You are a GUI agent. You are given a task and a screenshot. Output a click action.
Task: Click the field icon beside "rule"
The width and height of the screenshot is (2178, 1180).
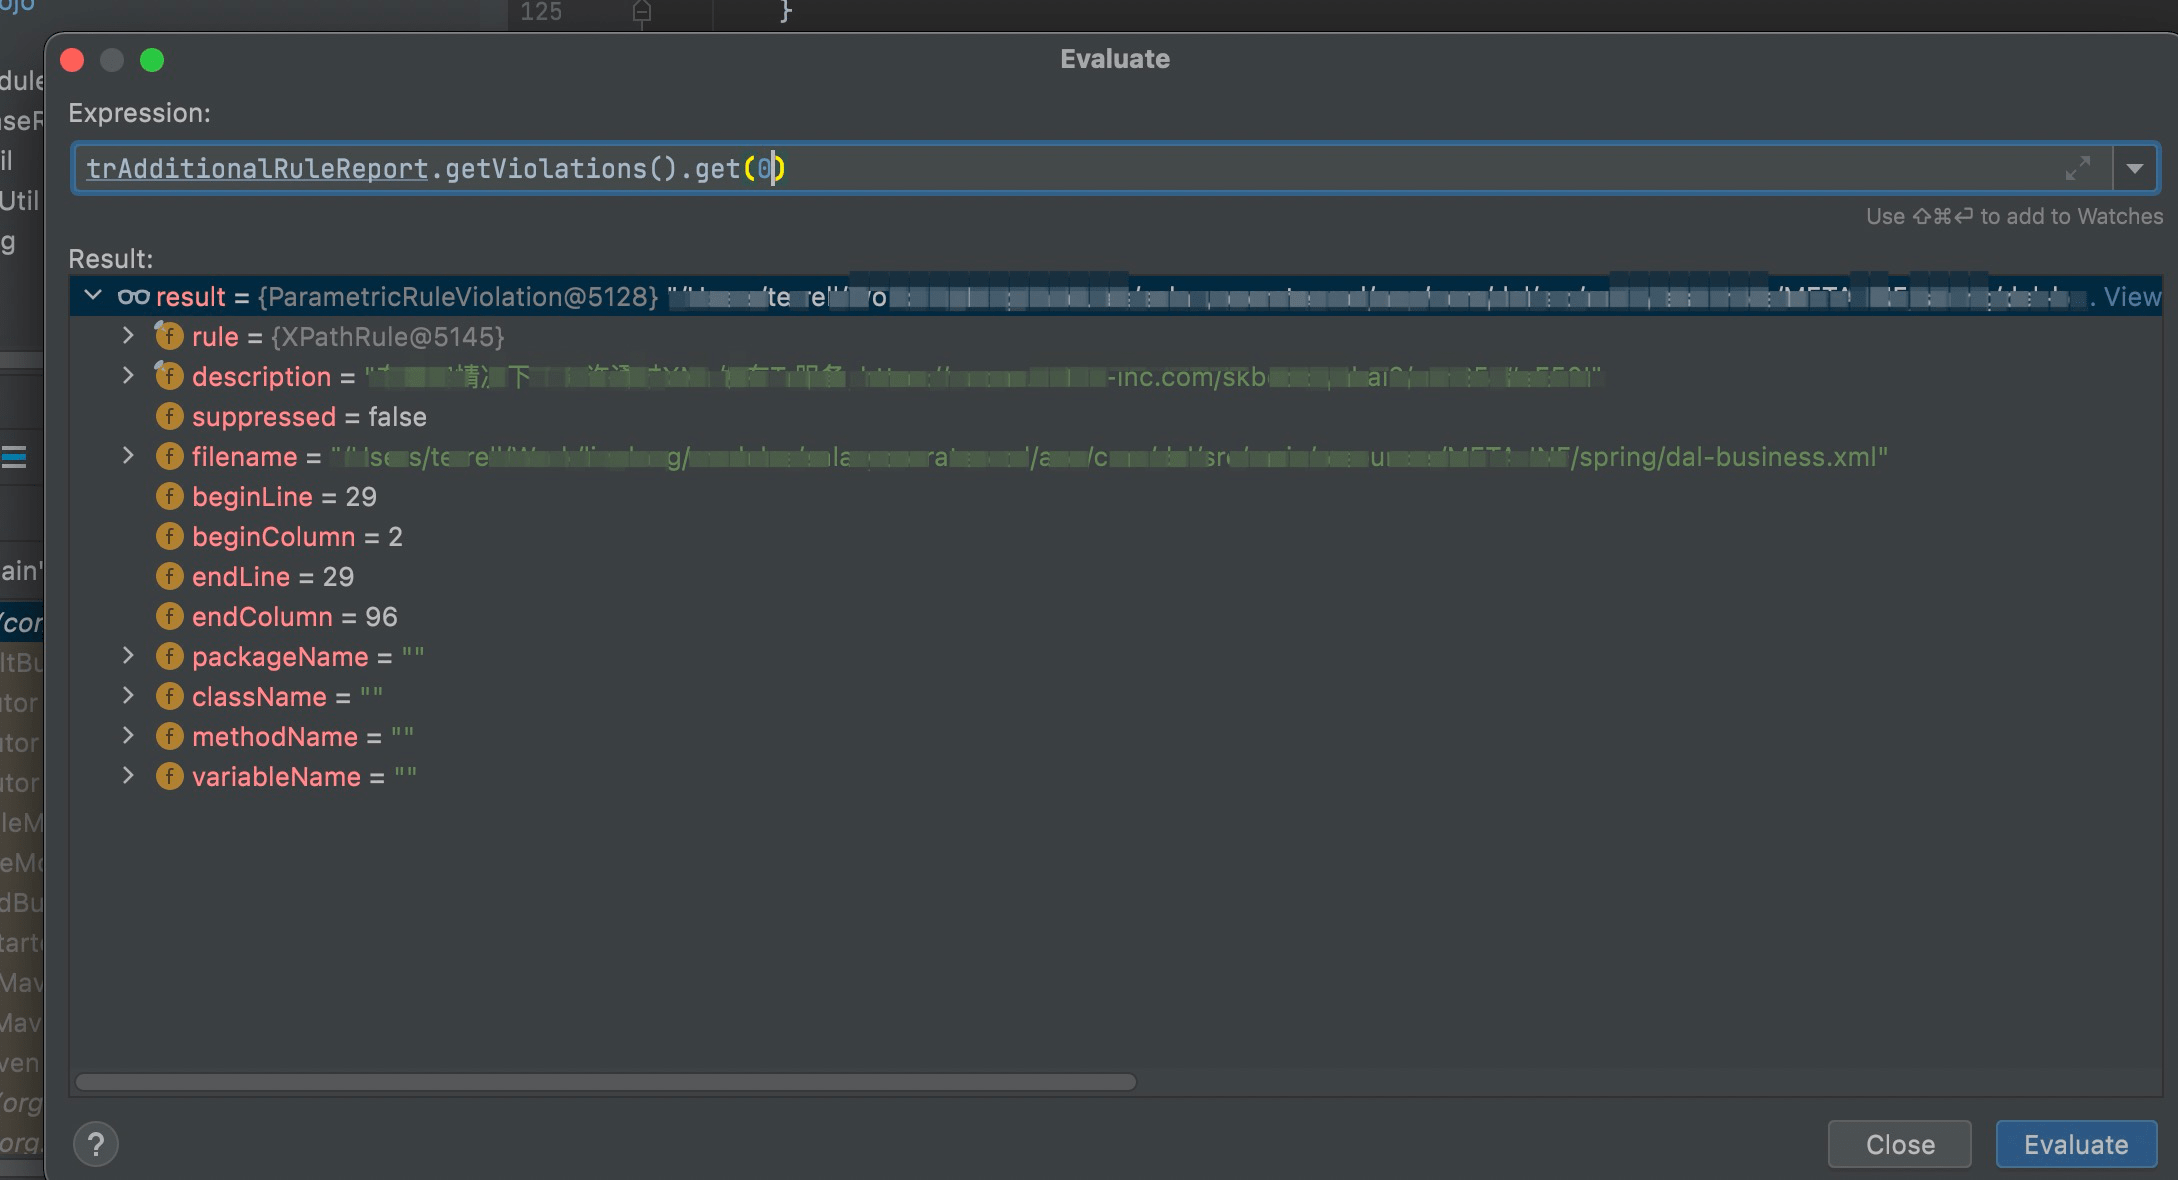(170, 336)
